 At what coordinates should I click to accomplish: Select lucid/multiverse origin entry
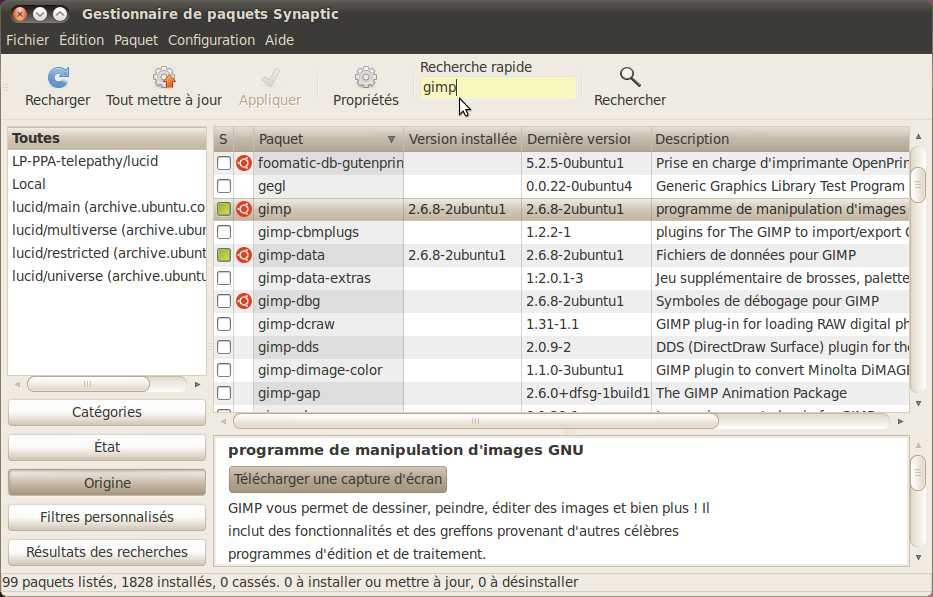point(107,230)
